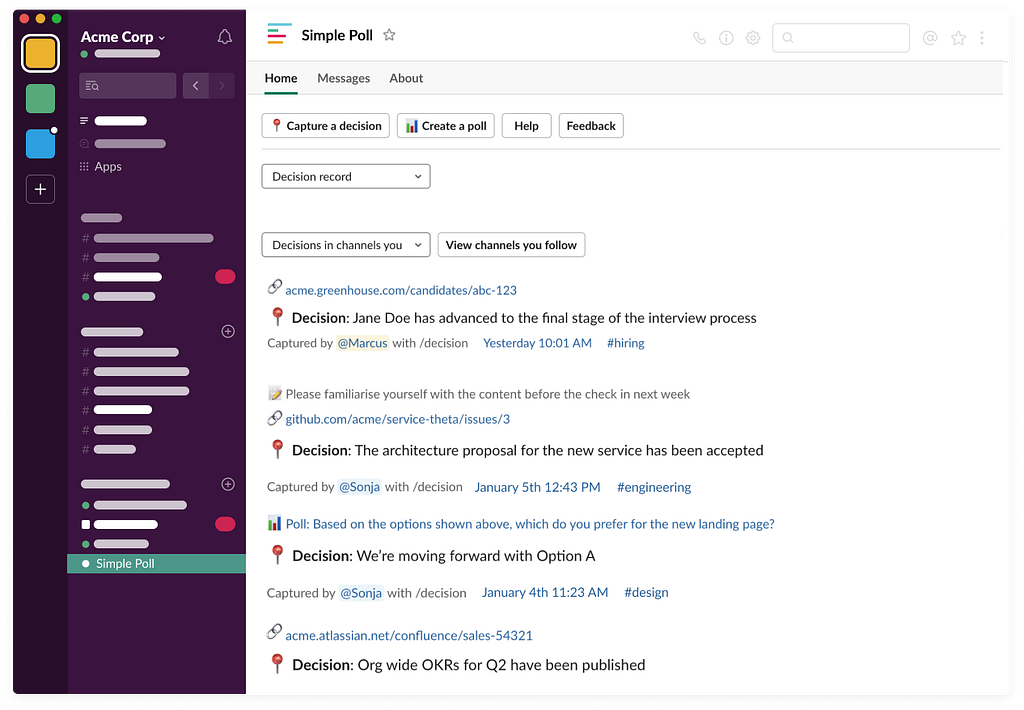Add a workspace with the plus button

pos(40,189)
